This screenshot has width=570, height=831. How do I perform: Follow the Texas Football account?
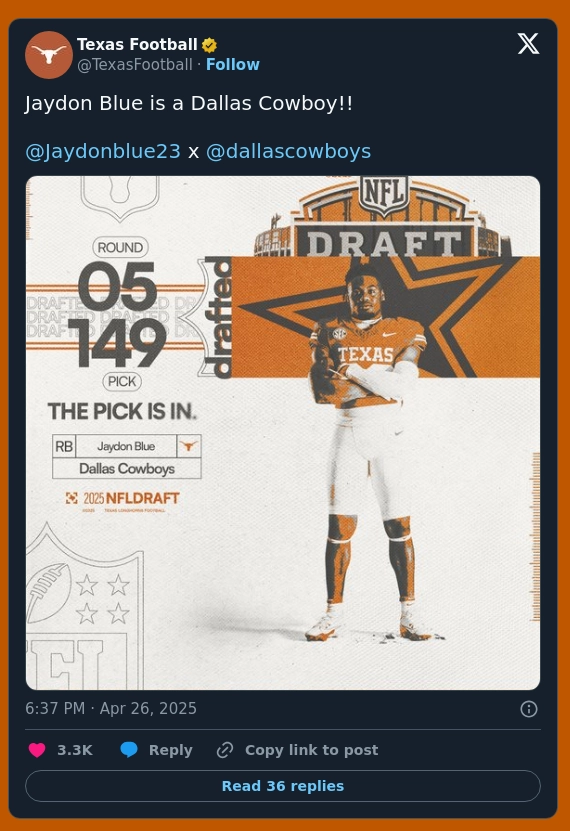pos(233,65)
